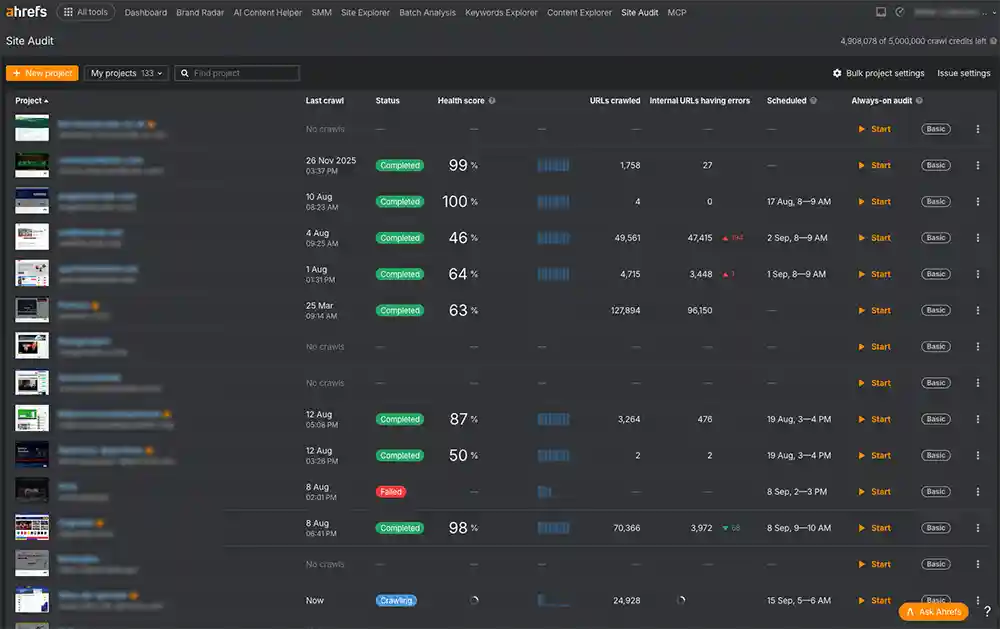Viewport: 1000px width, 629px height.
Task: Open Keywords Explorer
Action: [501, 13]
